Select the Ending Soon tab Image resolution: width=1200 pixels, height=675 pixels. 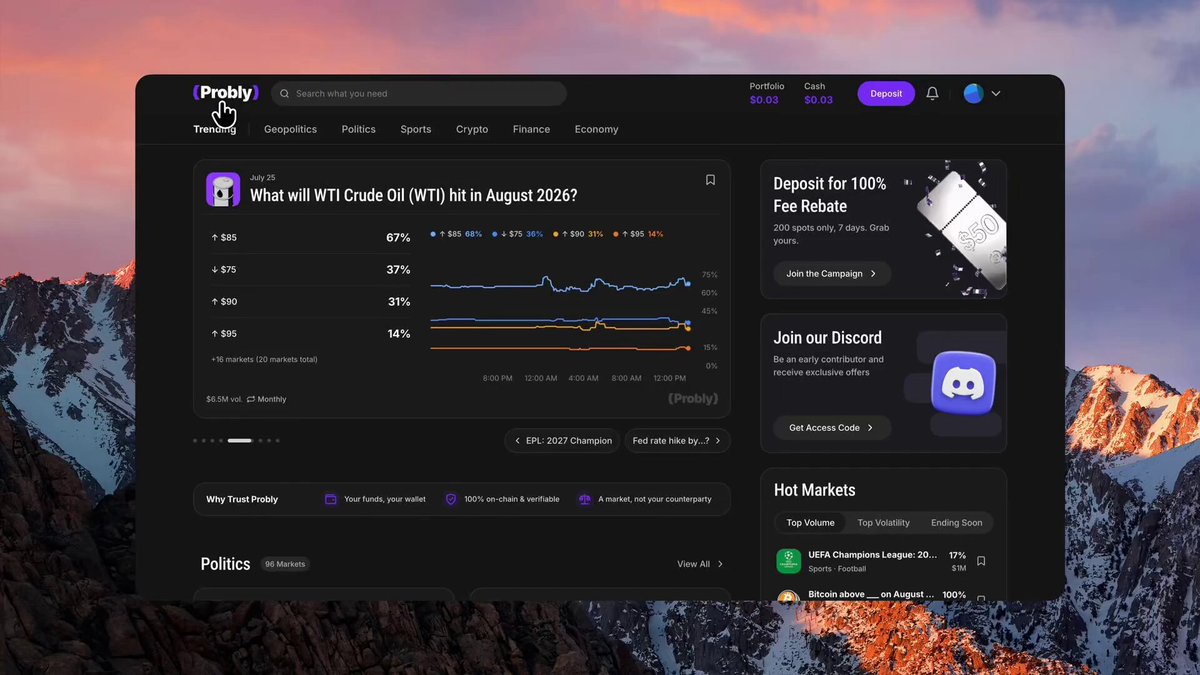pyautogui.click(x=956, y=523)
